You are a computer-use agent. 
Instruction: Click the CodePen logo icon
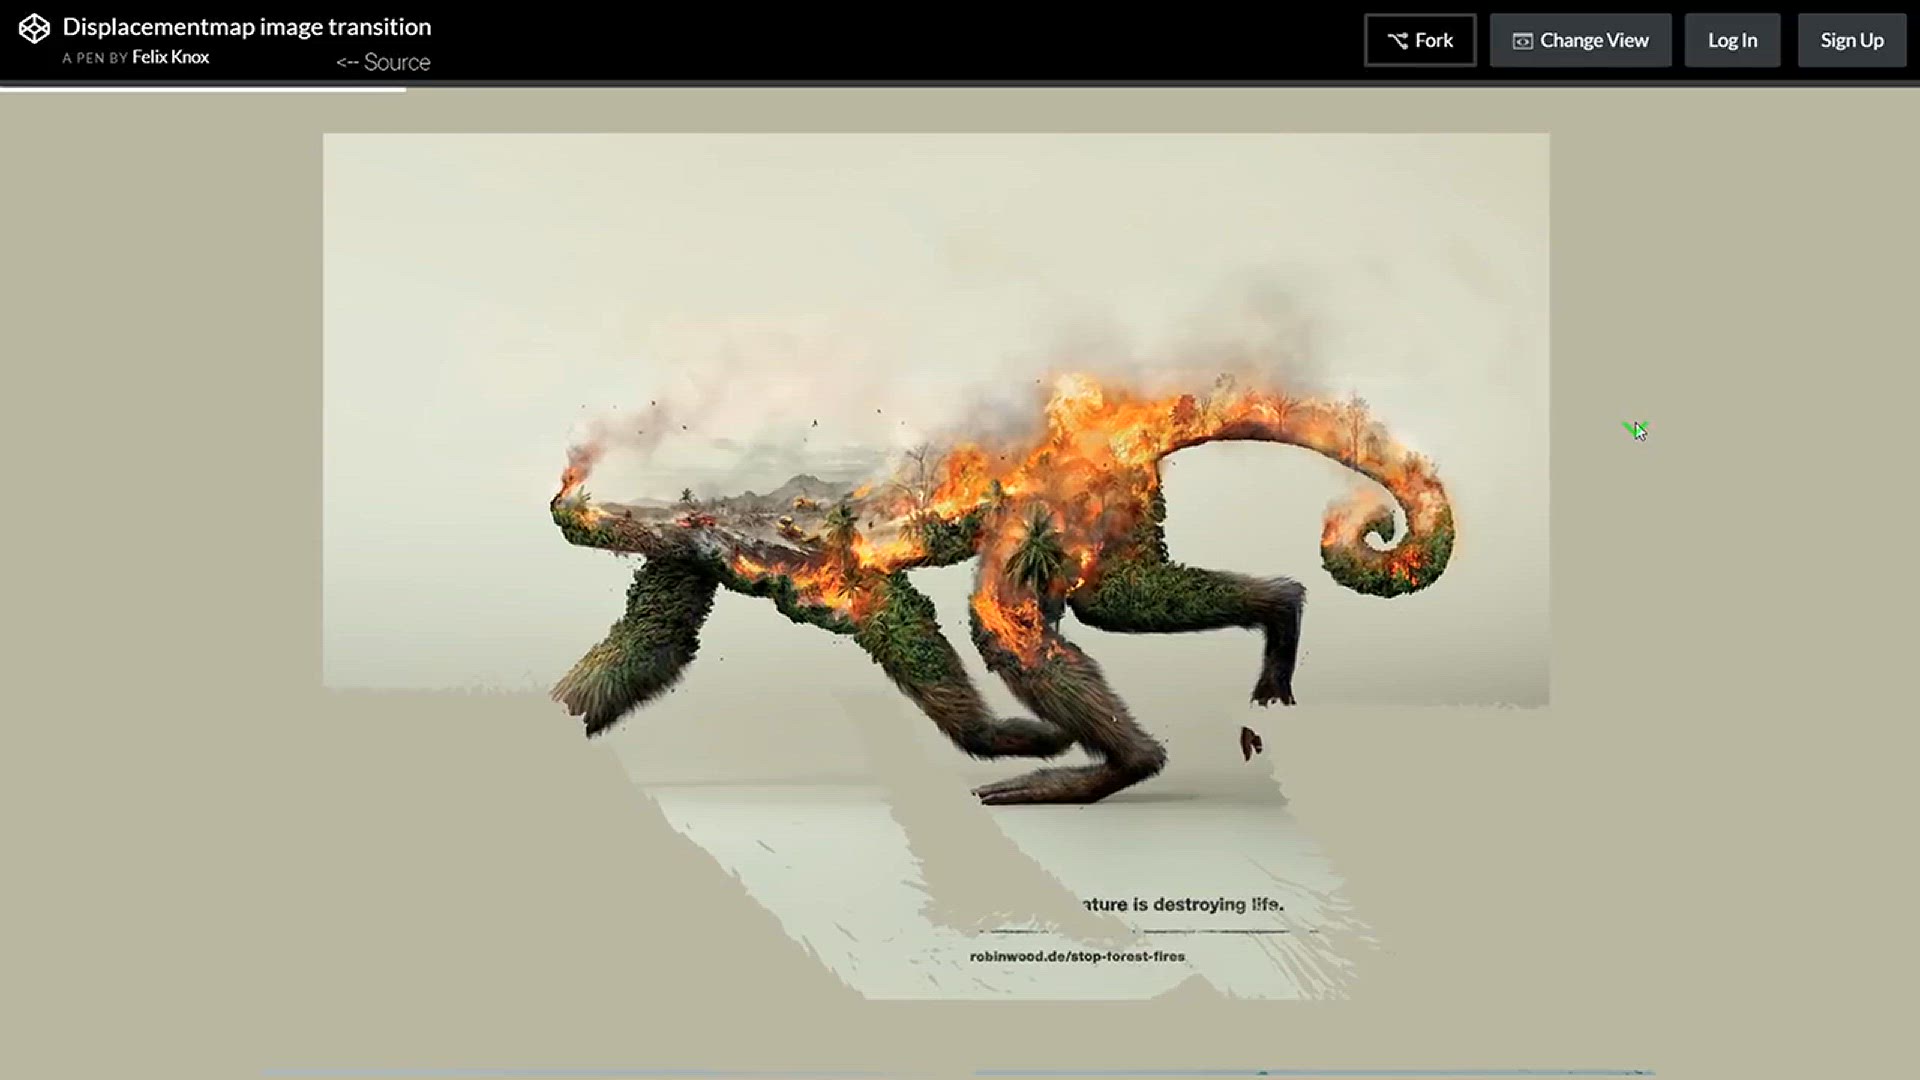coord(34,29)
